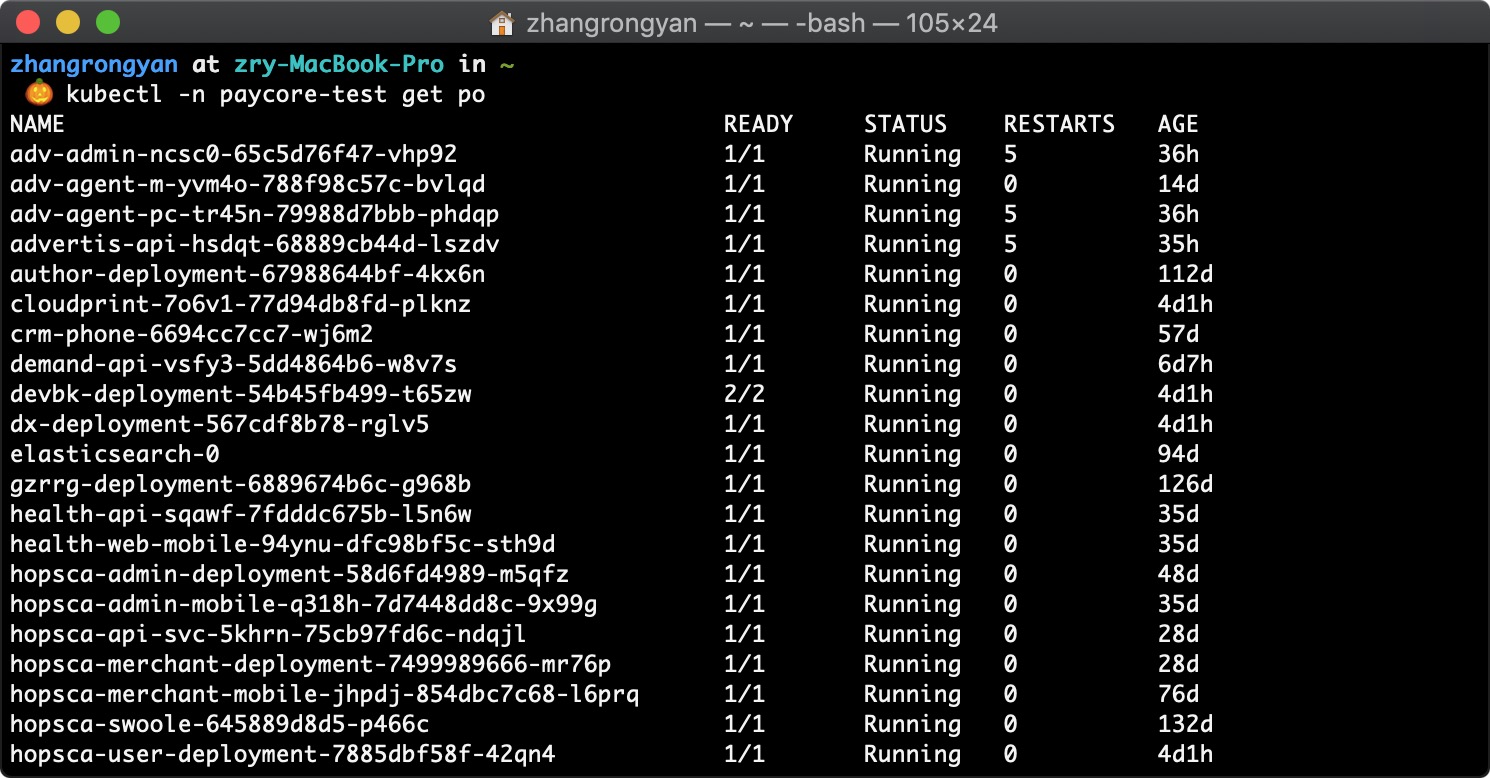
Task: Click the STATUS column header
Action: (x=905, y=124)
